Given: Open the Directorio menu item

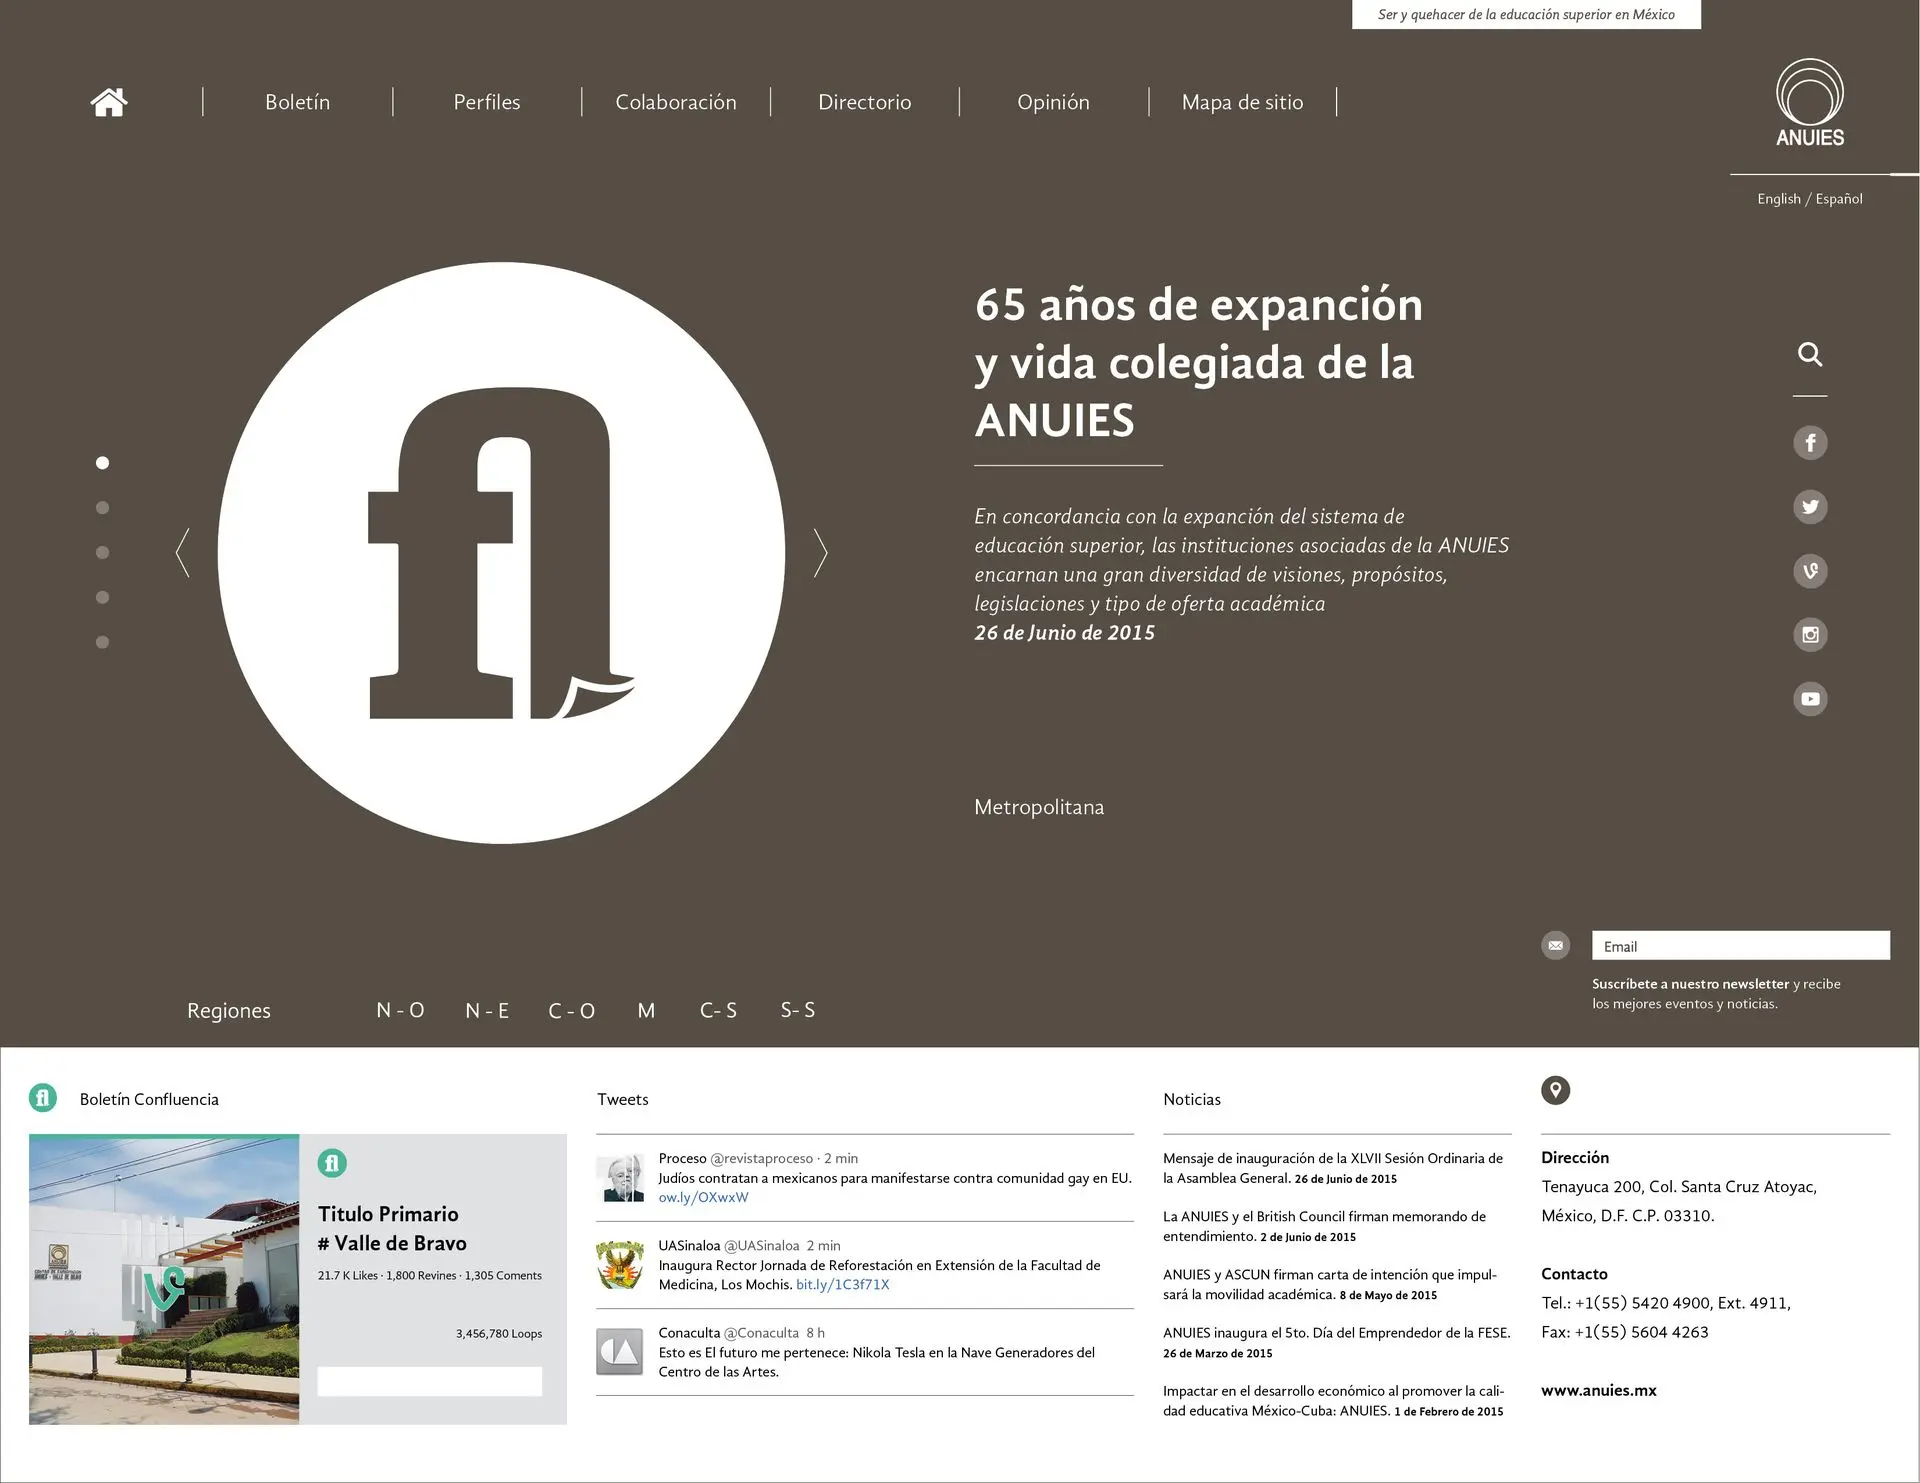Looking at the screenshot, I should pyautogui.click(x=865, y=102).
